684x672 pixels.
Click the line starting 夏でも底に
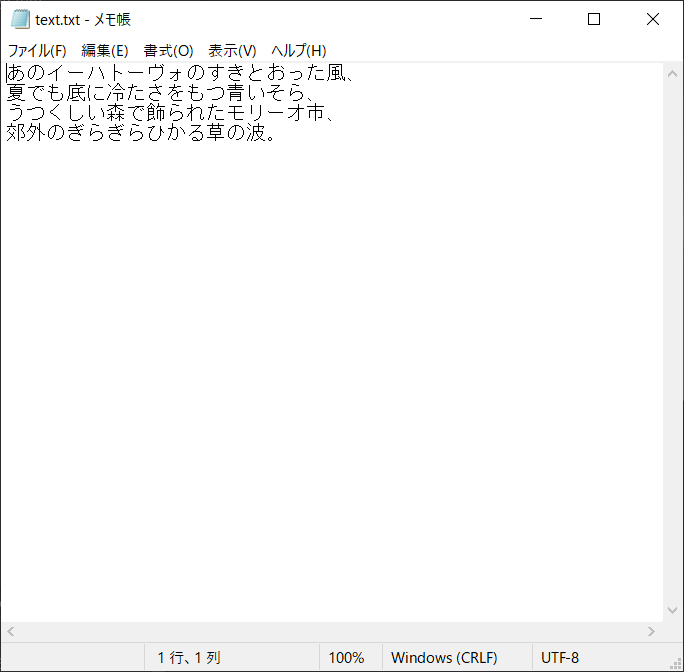(161, 93)
